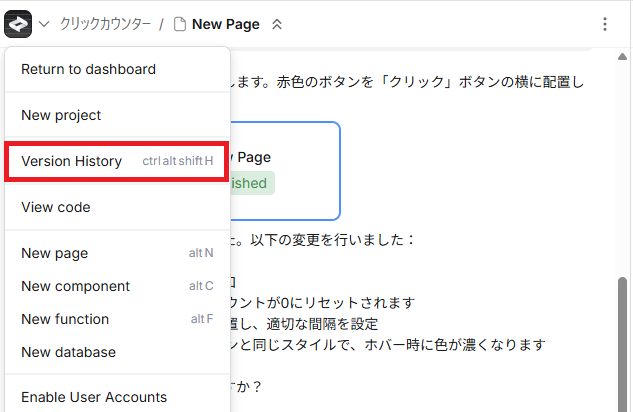Click the page file icon in breadcrumb

[x=180, y=24]
